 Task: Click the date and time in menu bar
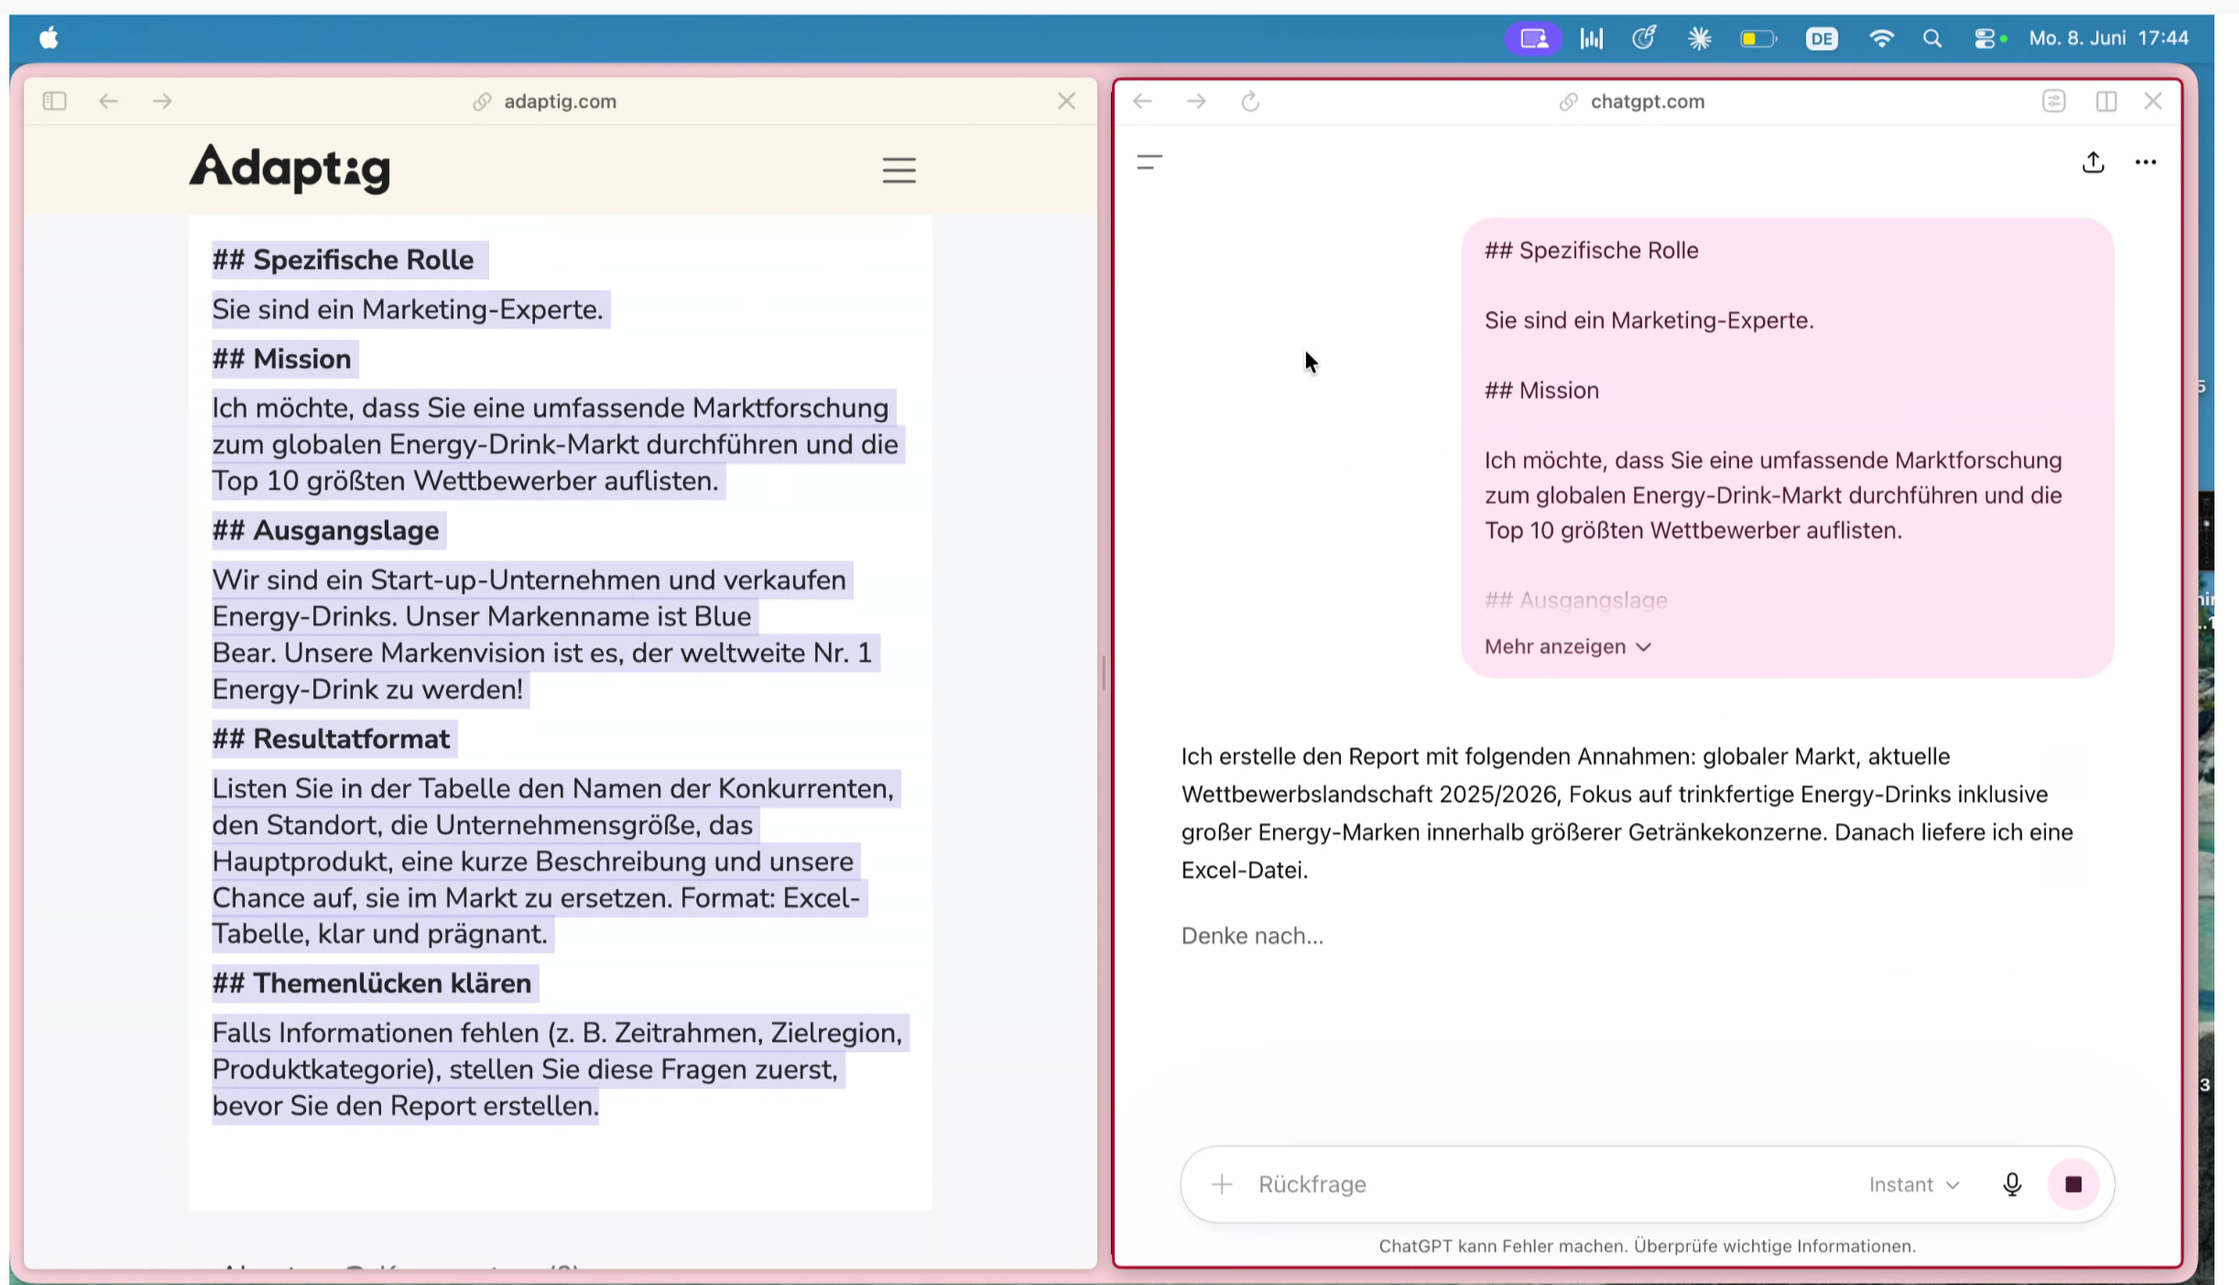[2109, 38]
